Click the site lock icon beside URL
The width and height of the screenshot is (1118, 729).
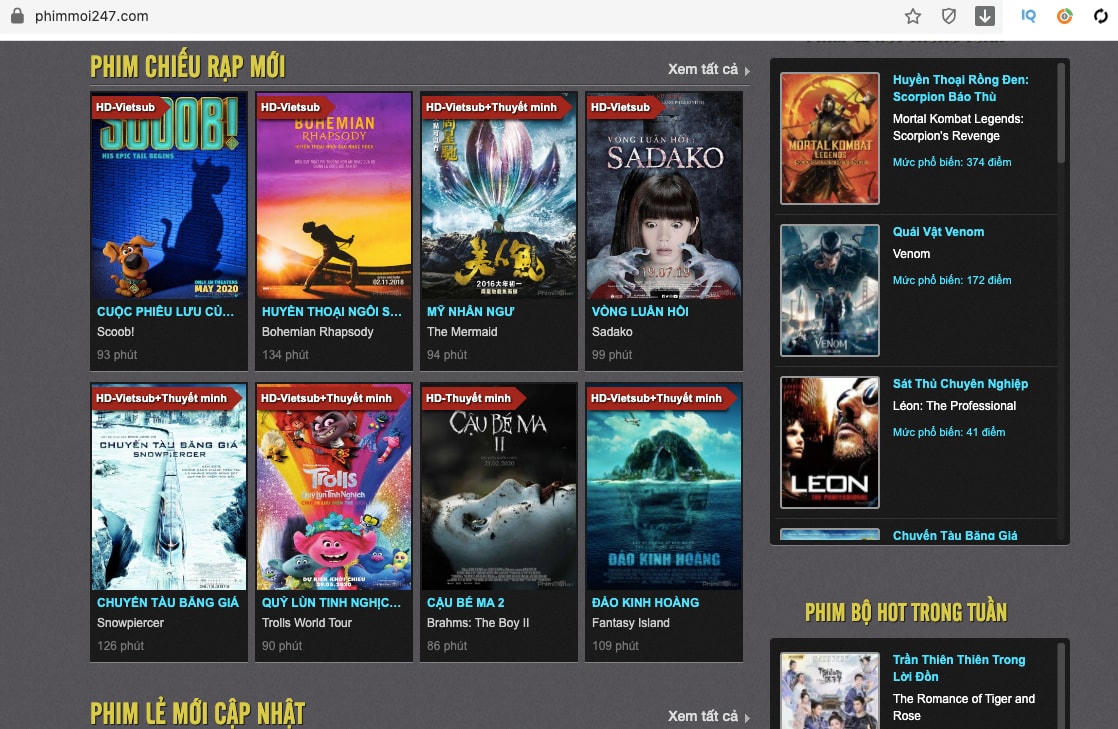(16, 16)
